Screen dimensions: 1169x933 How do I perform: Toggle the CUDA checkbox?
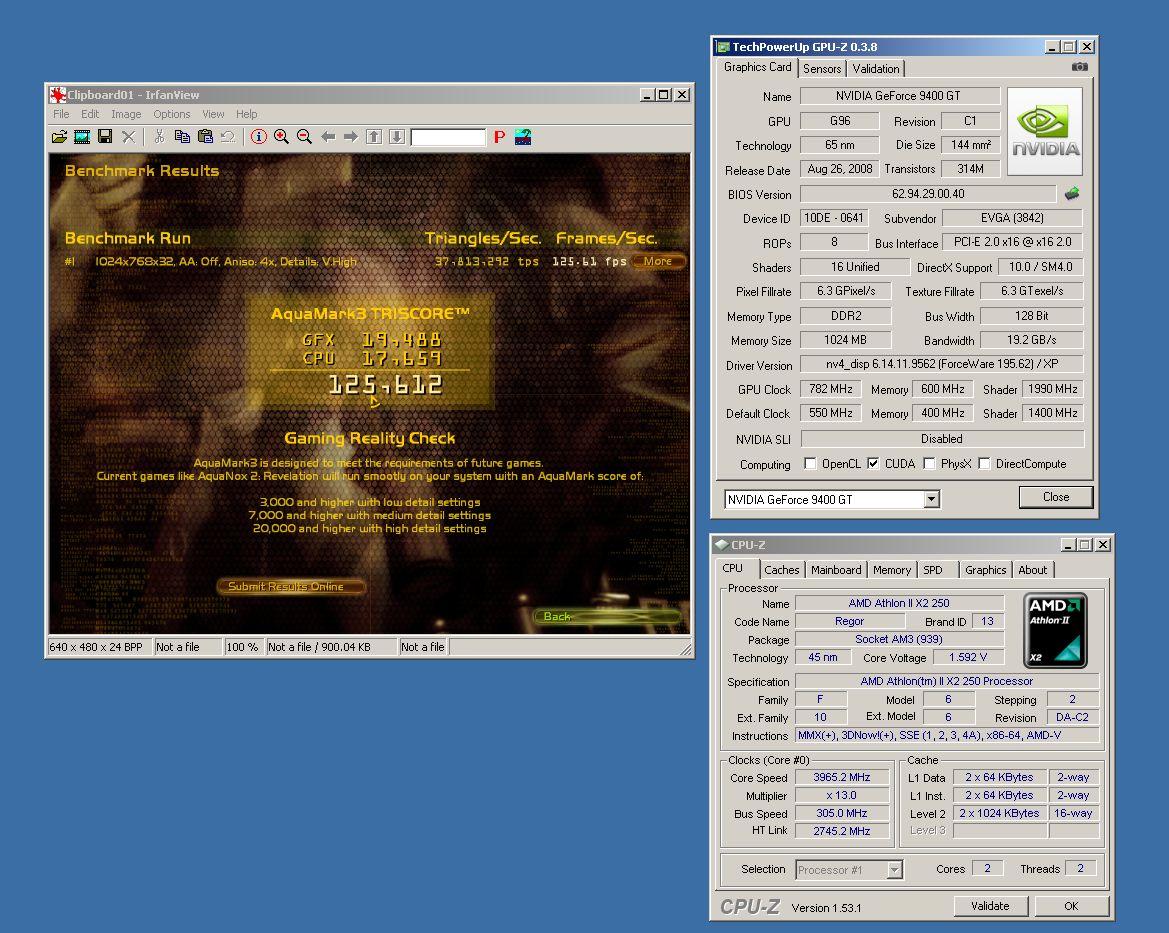click(x=873, y=464)
